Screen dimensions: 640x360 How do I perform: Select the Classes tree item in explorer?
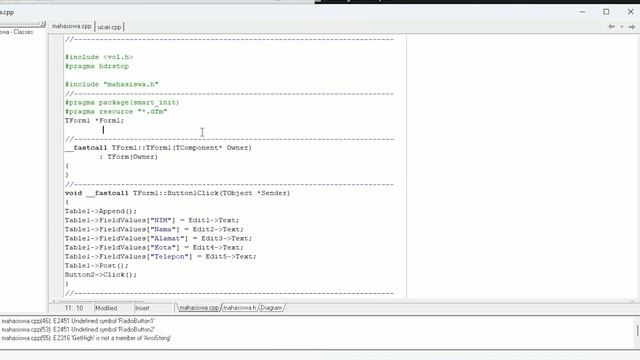17,32
